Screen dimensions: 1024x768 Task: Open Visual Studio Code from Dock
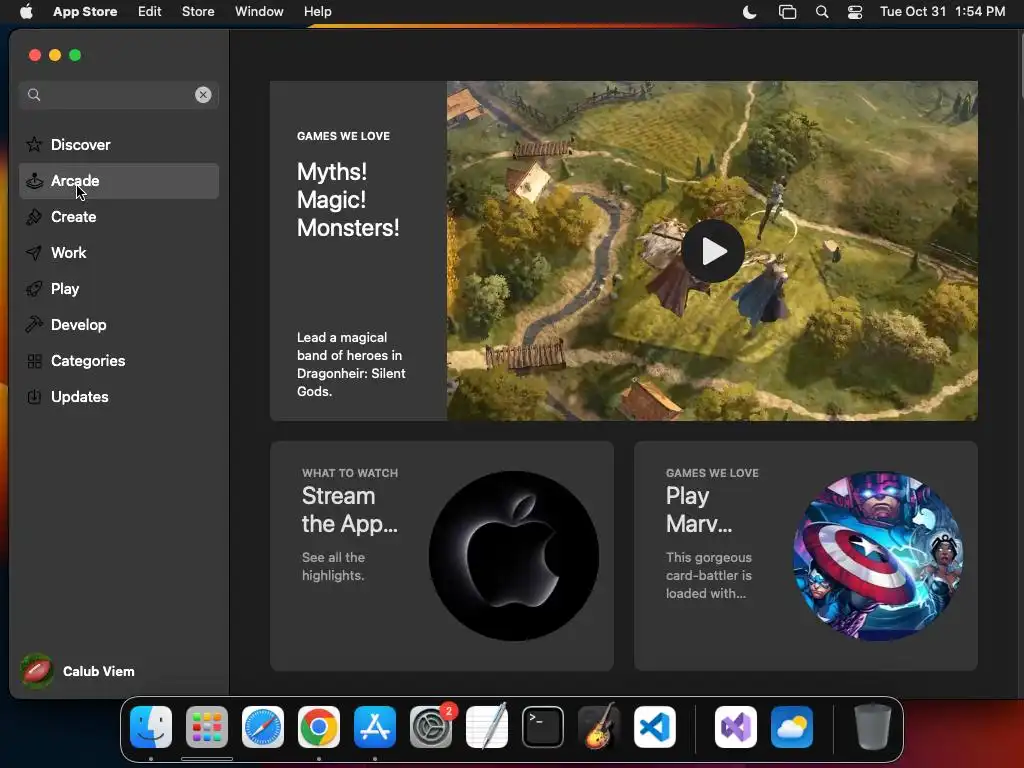click(655, 727)
